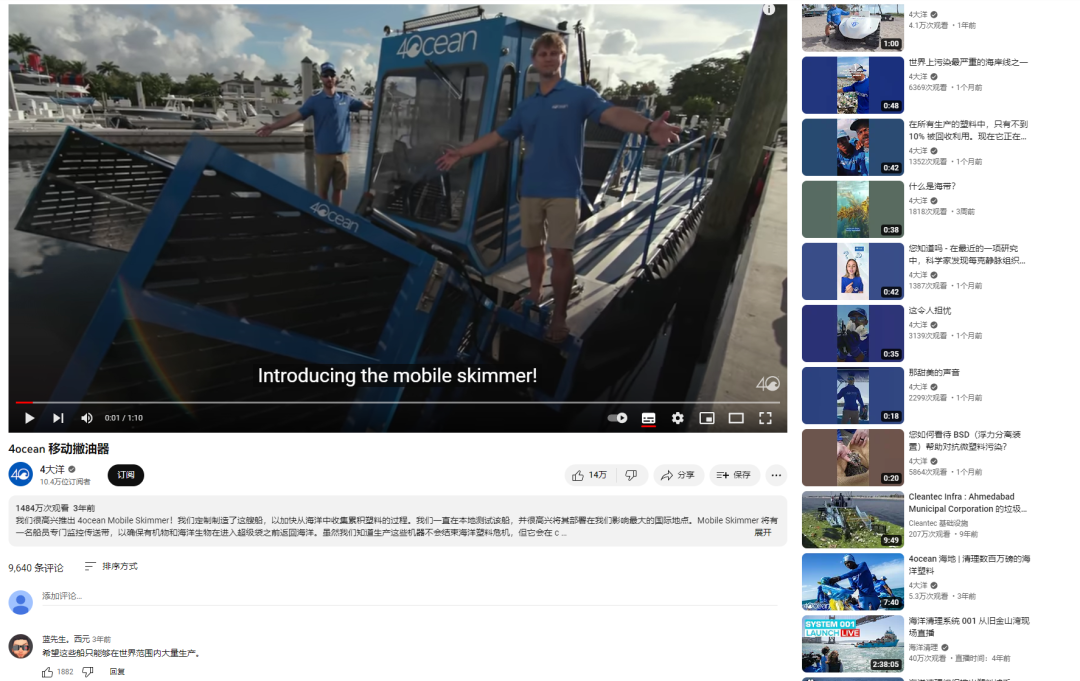Open the 排序方式 comment sort menu
This screenshot has height=681, width=1080.
point(111,567)
